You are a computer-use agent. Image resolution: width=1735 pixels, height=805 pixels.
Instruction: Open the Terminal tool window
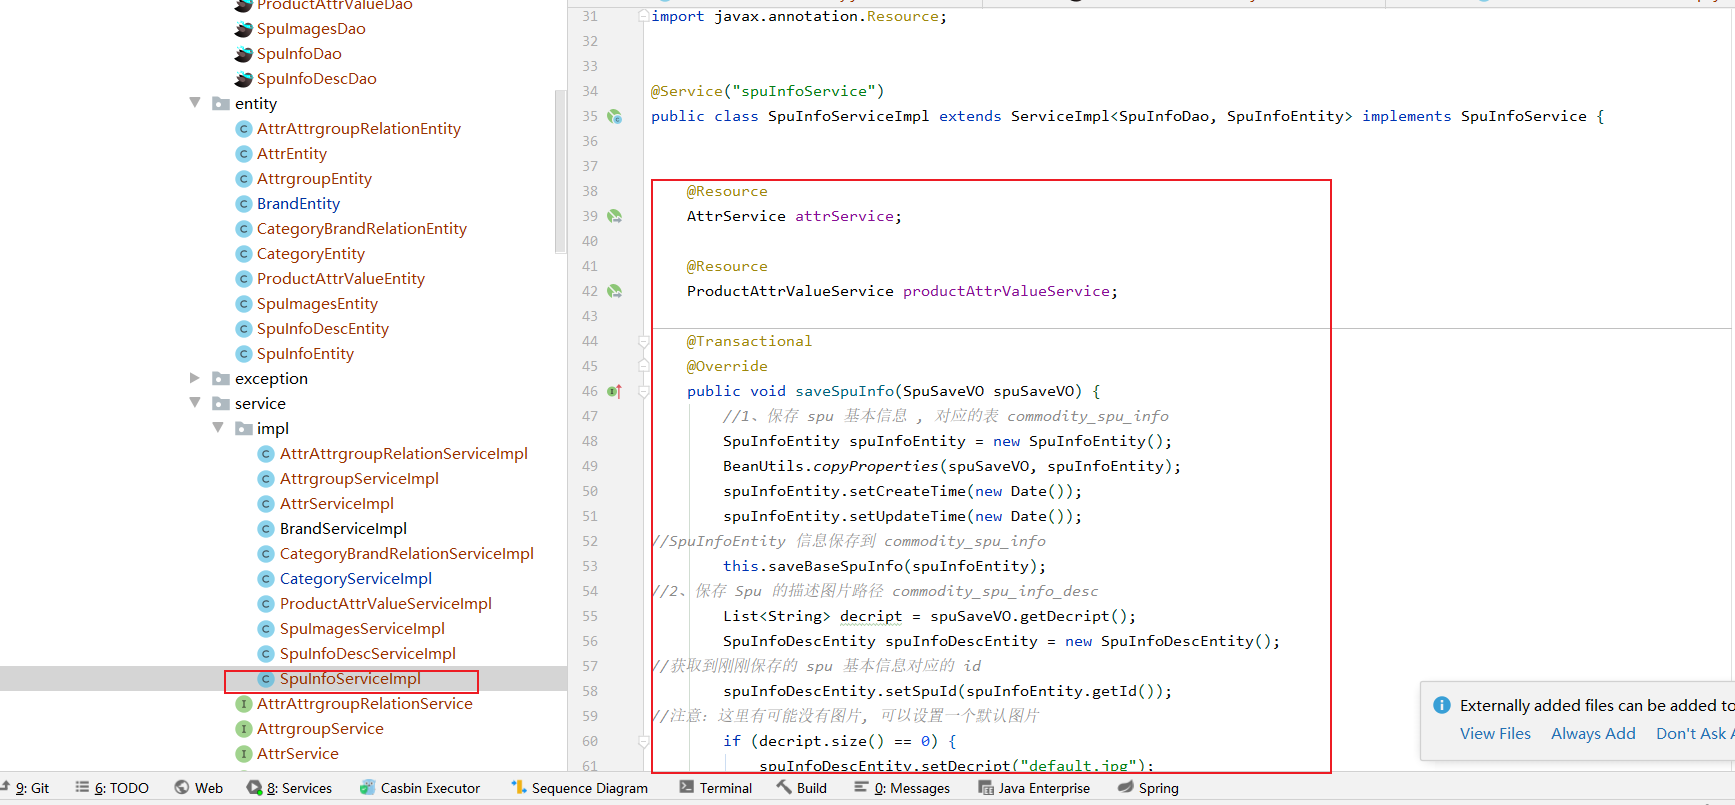coord(715,788)
